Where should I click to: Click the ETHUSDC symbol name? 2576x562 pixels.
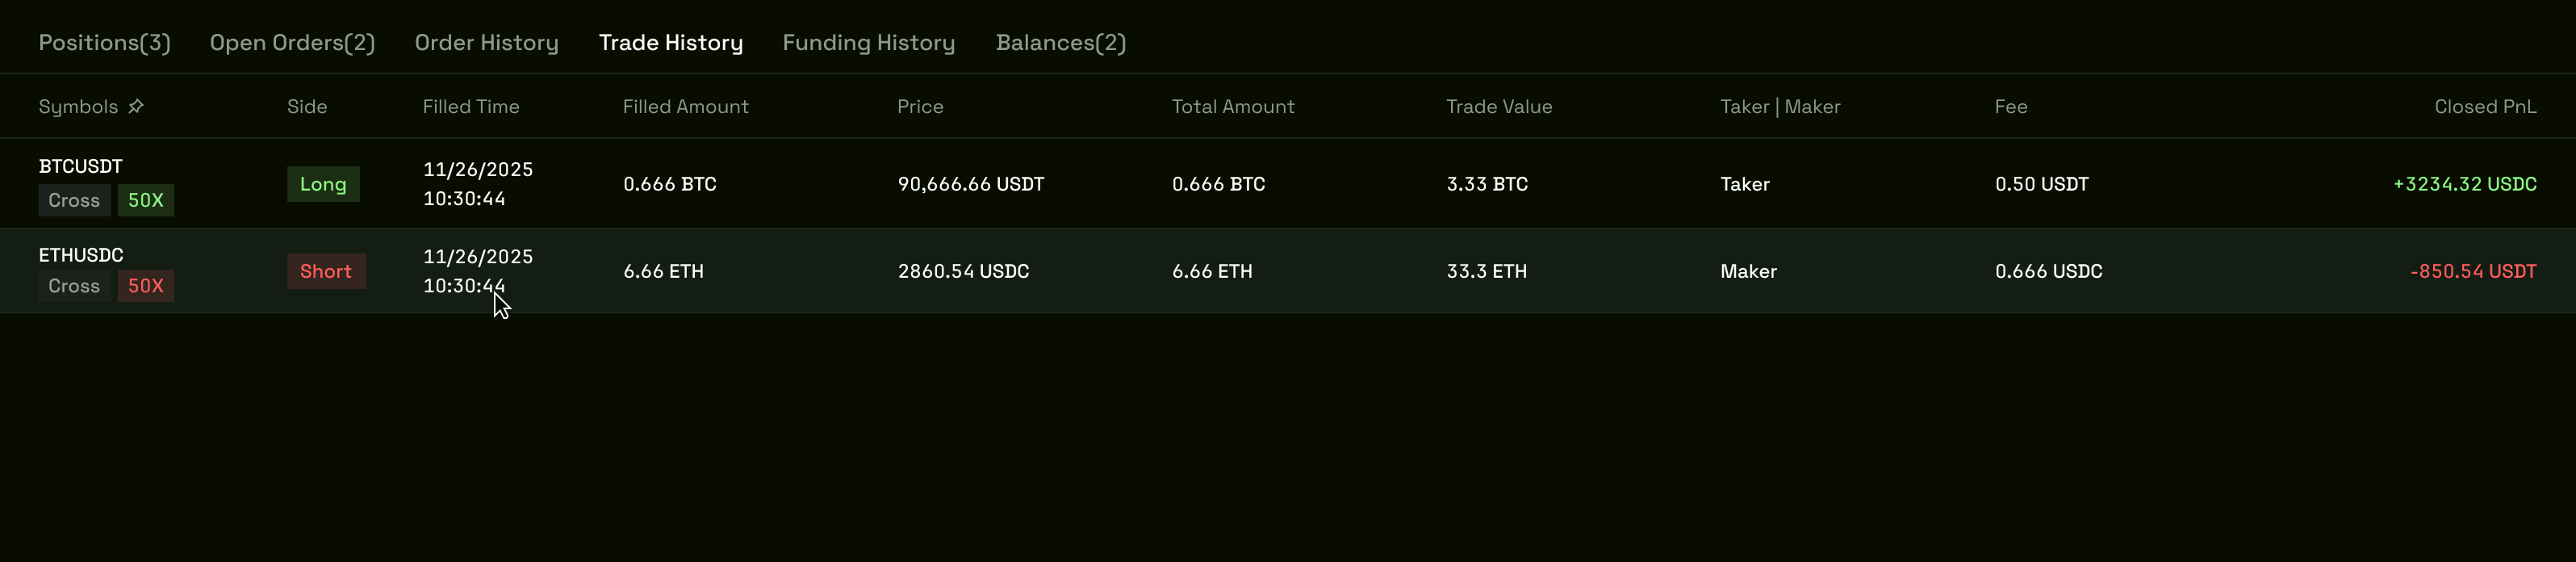tap(80, 255)
